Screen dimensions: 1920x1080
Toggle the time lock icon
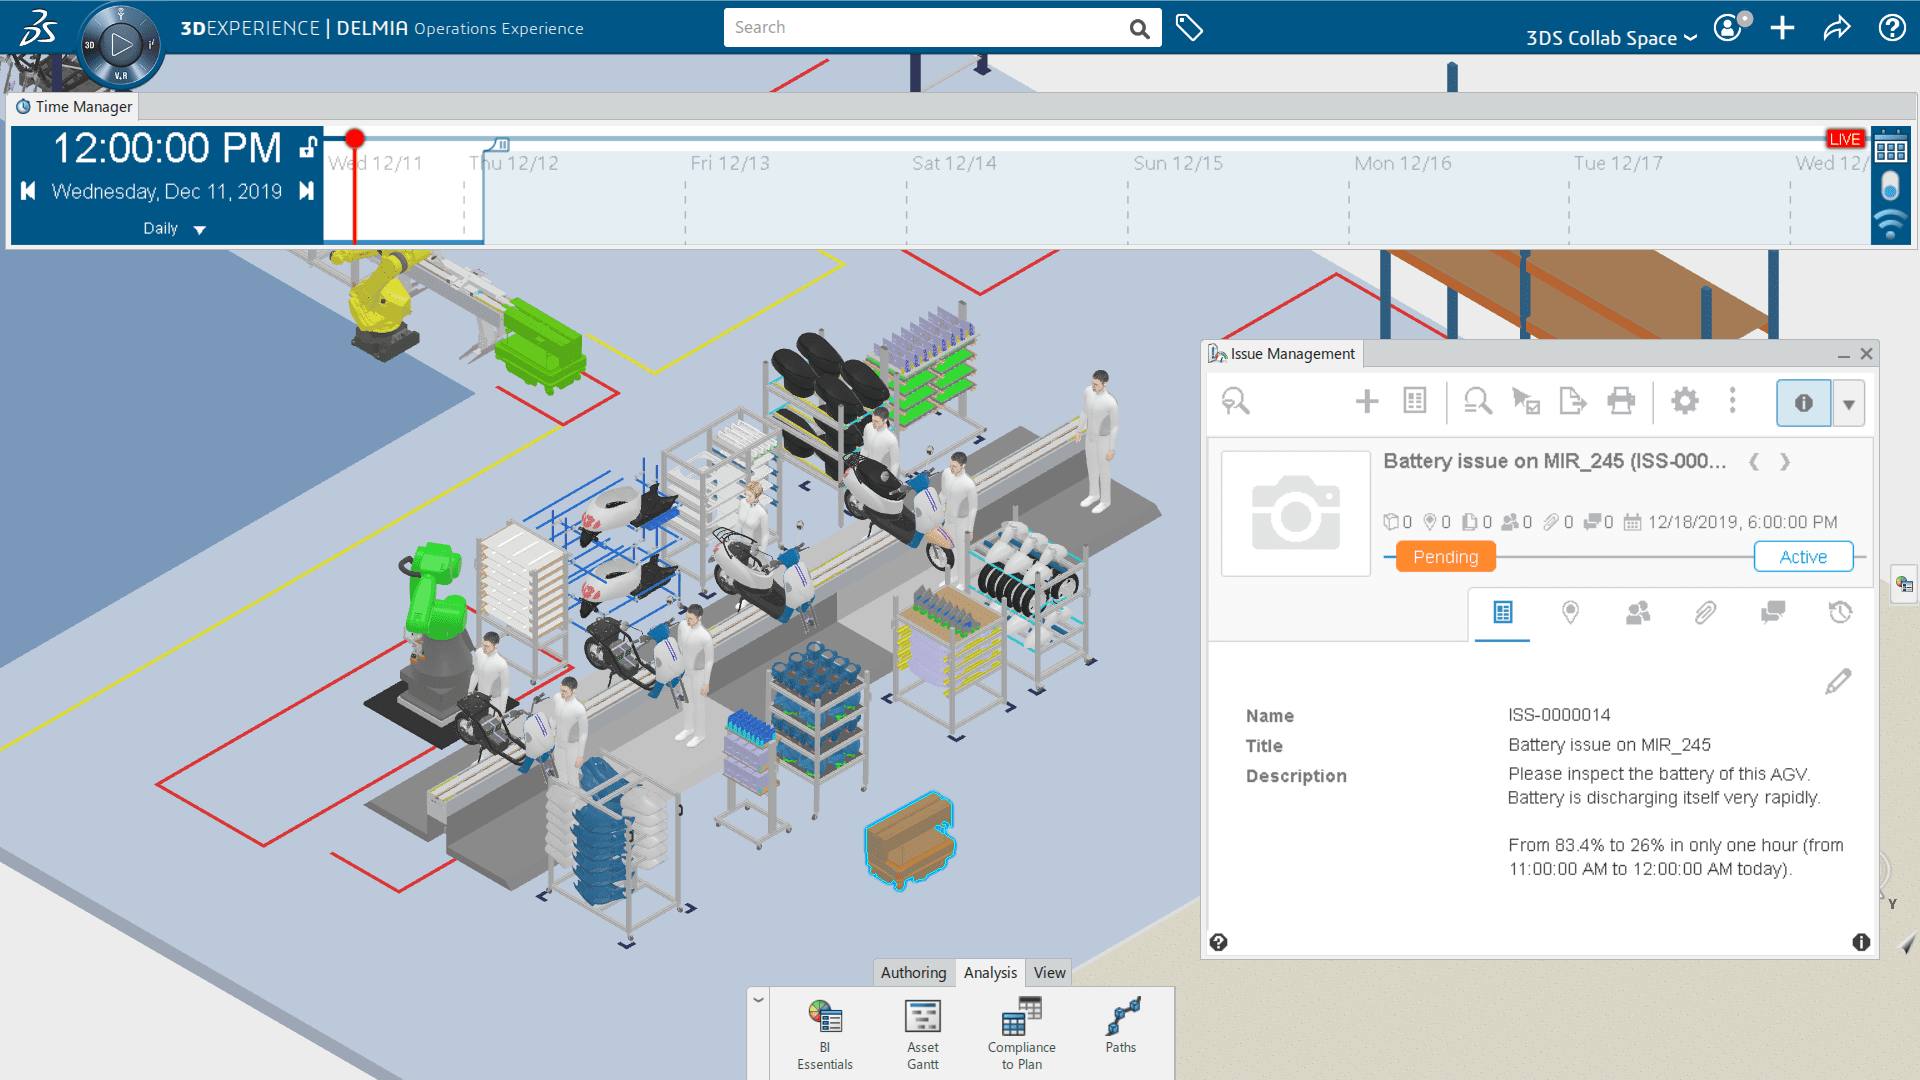tap(308, 148)
